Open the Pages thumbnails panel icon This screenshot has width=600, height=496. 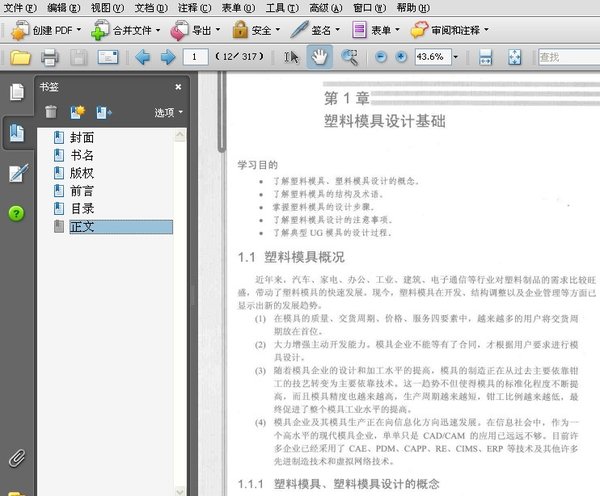(x=17, y=92)
